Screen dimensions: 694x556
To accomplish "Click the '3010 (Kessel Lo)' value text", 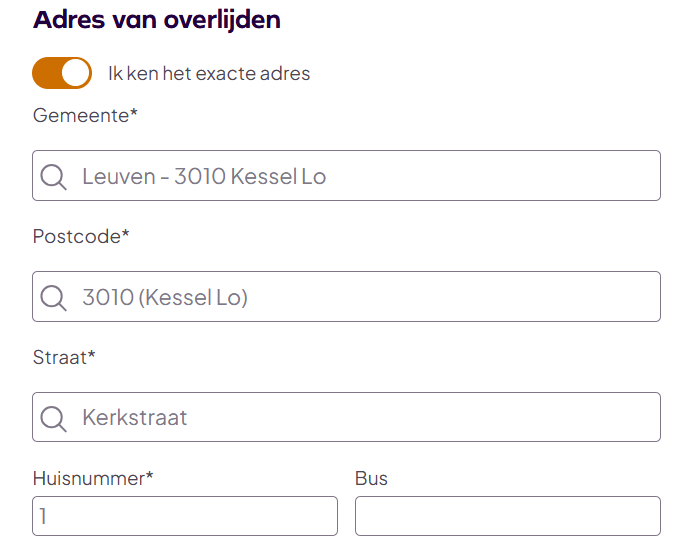I will (165, 297).
